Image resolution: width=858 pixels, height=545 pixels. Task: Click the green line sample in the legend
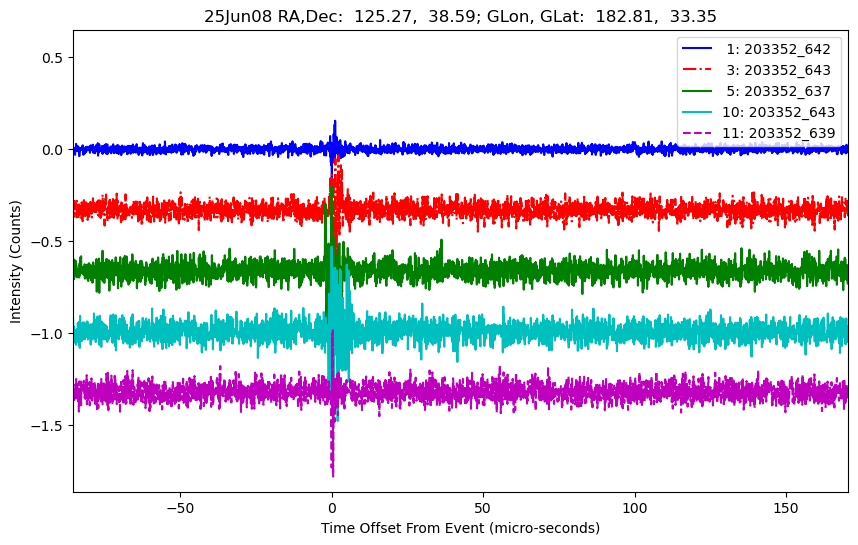tap(697, 91)
